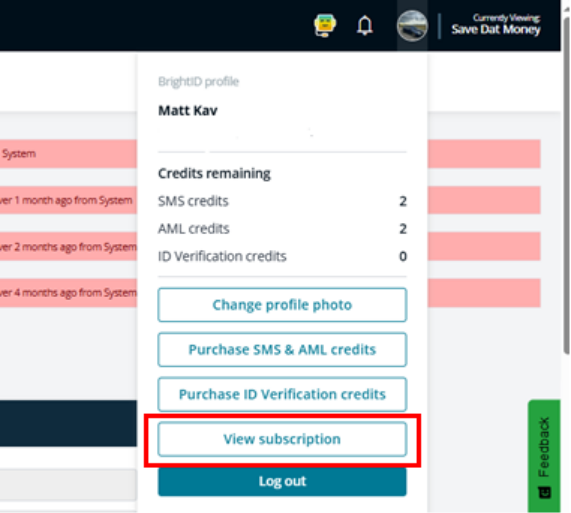571x513 pixels.
Task: Click the ID Verification credits row
Action: [x=282, y=256]
